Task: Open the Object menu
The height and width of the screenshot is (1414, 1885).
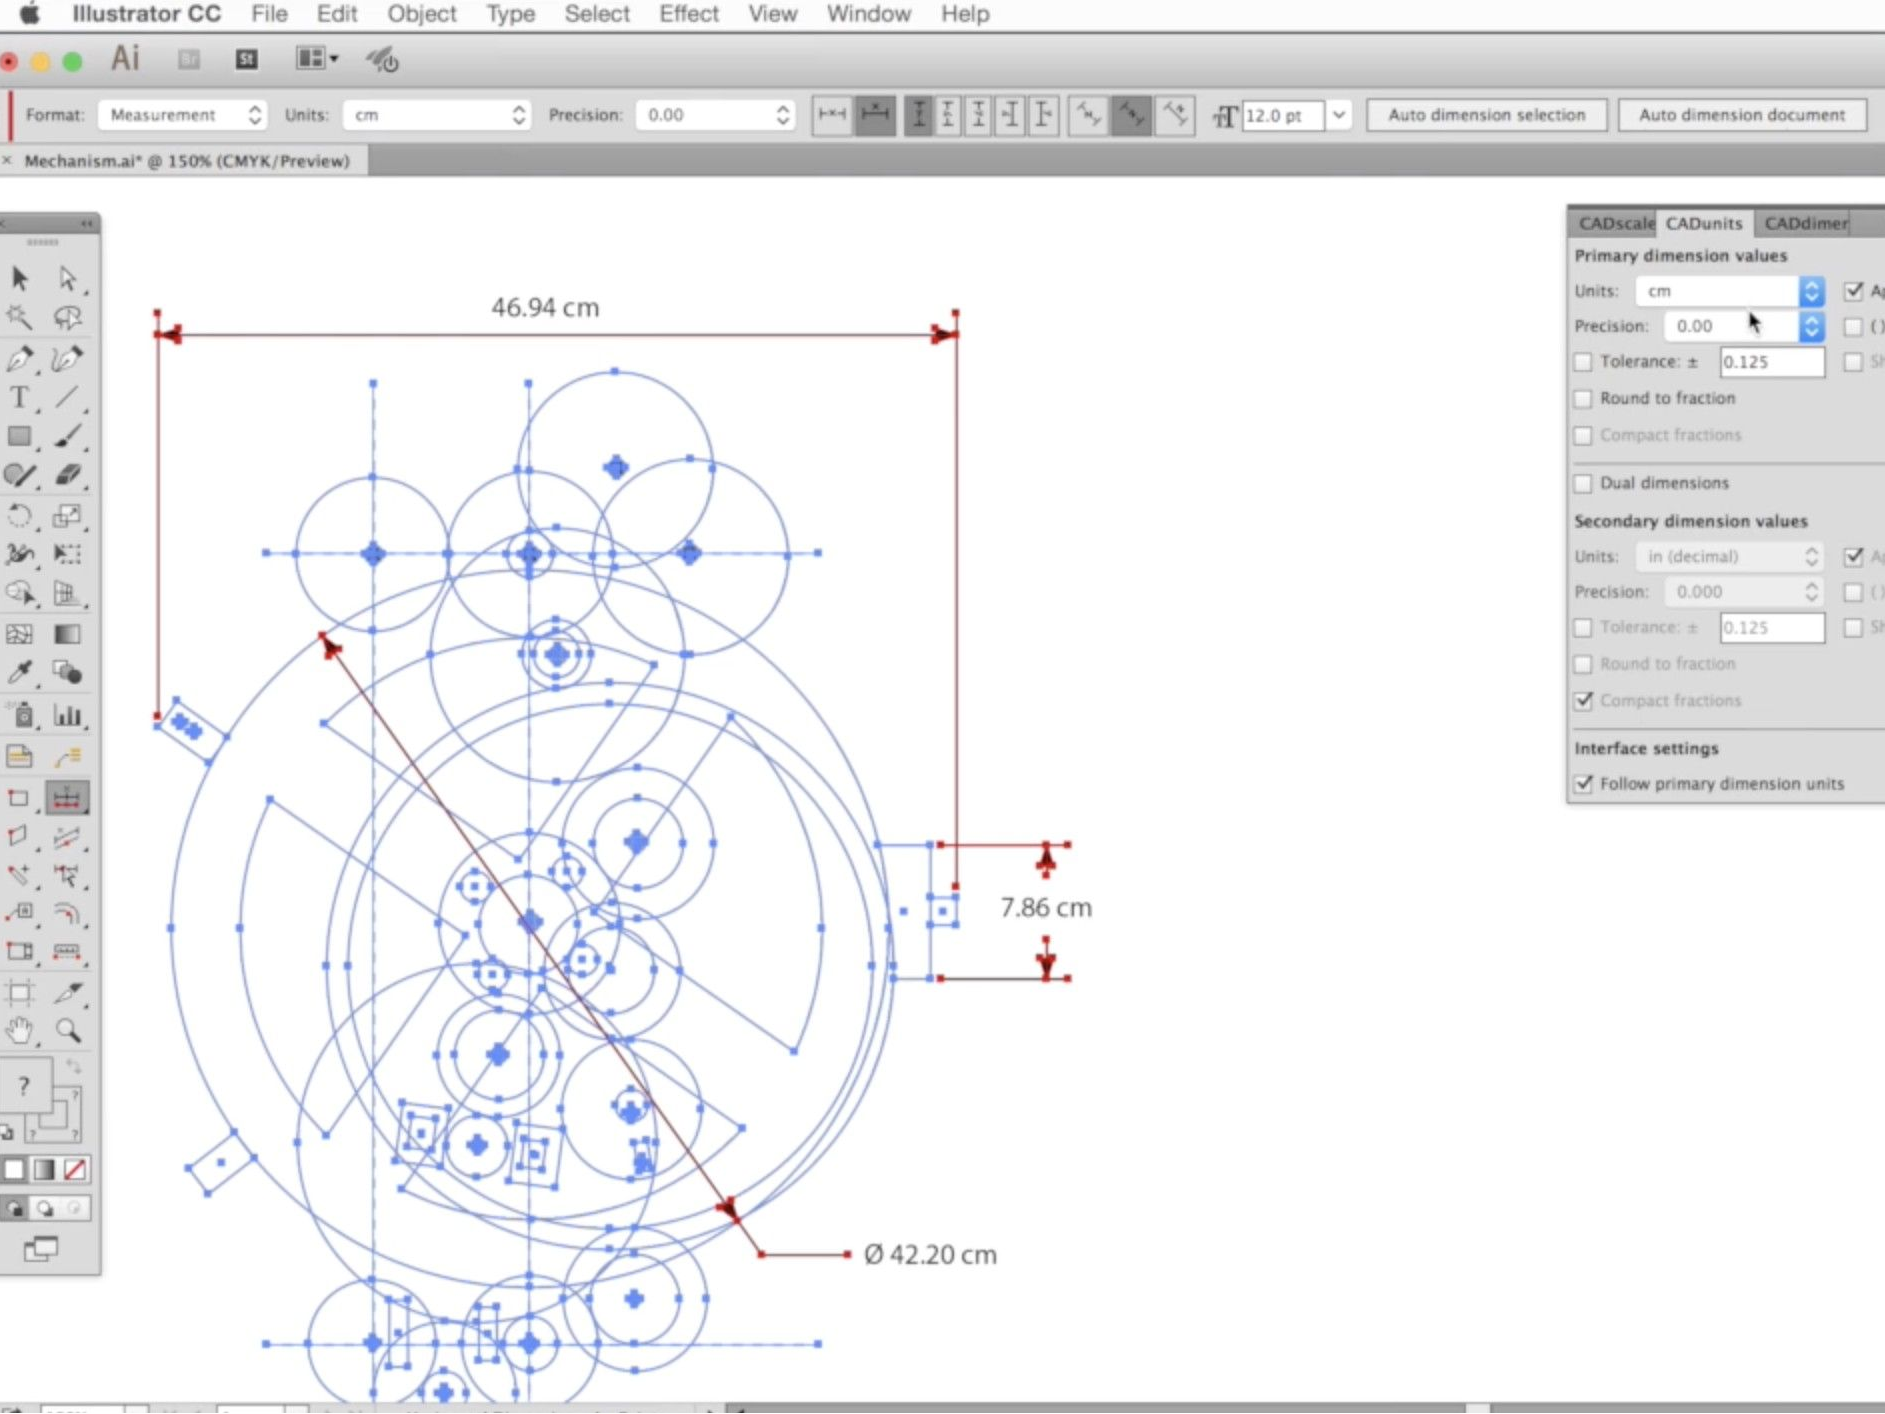Action: pyautogui.click(x=421, y=14)
